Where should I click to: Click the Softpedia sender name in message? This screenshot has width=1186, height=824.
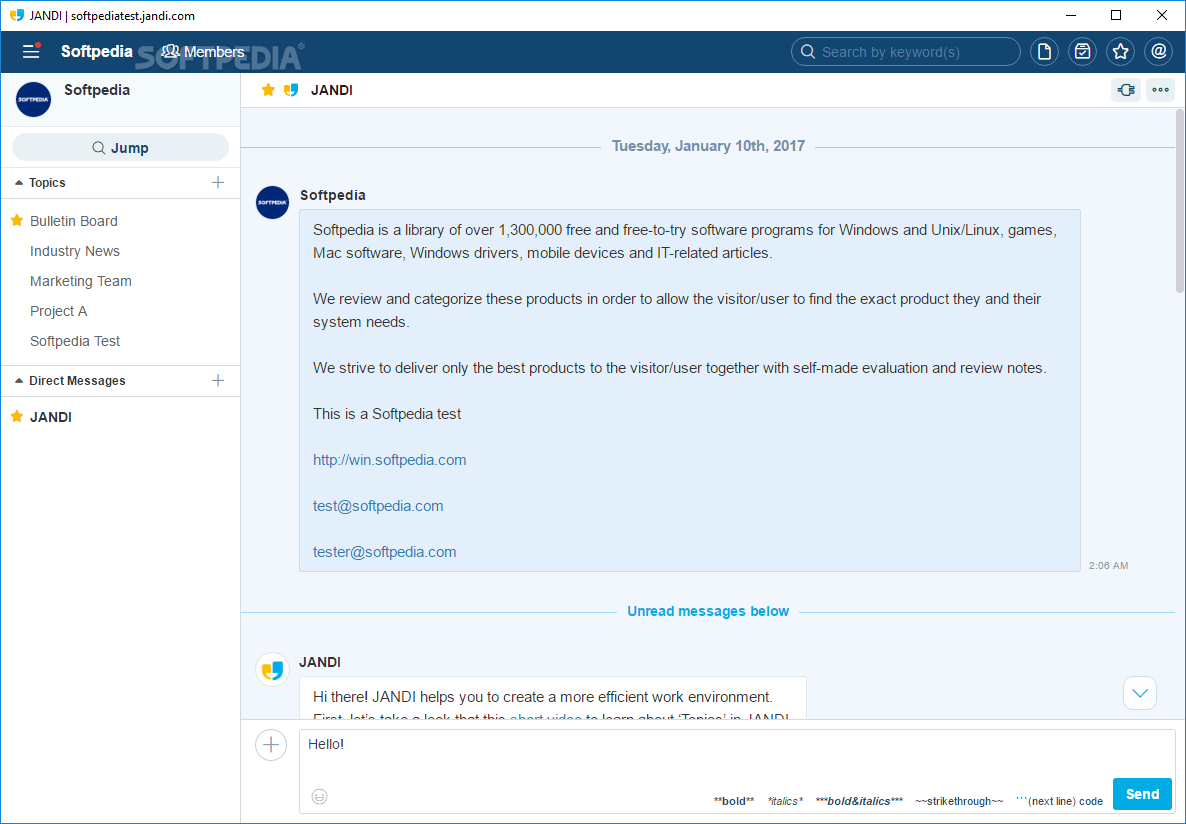pyautogui.click(x=333, y=195)
